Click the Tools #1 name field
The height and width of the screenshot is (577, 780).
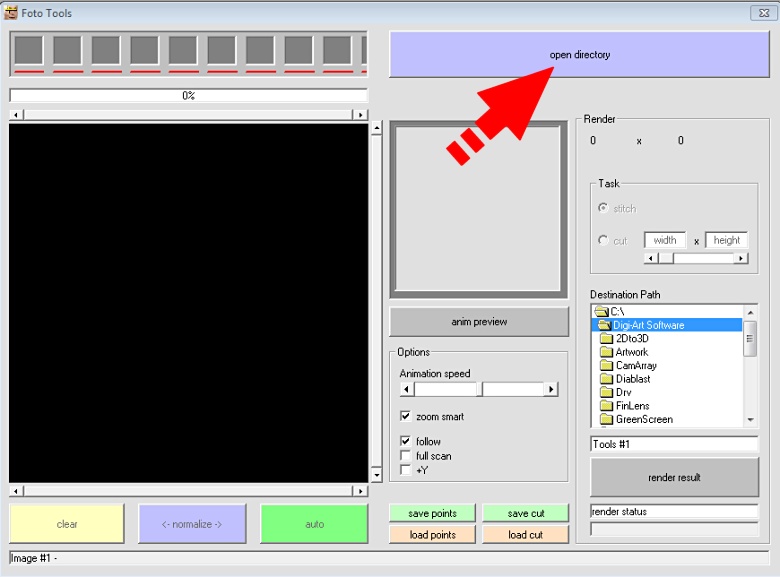tap(674, 444)
